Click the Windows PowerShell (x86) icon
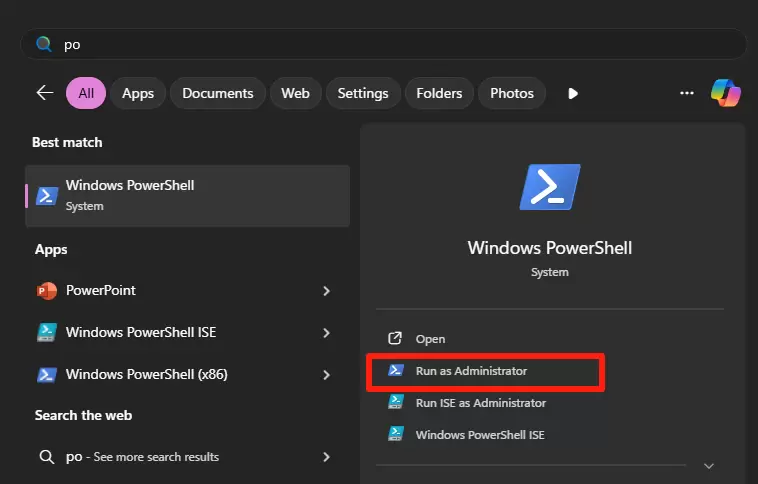 click(x=46, y=375)
